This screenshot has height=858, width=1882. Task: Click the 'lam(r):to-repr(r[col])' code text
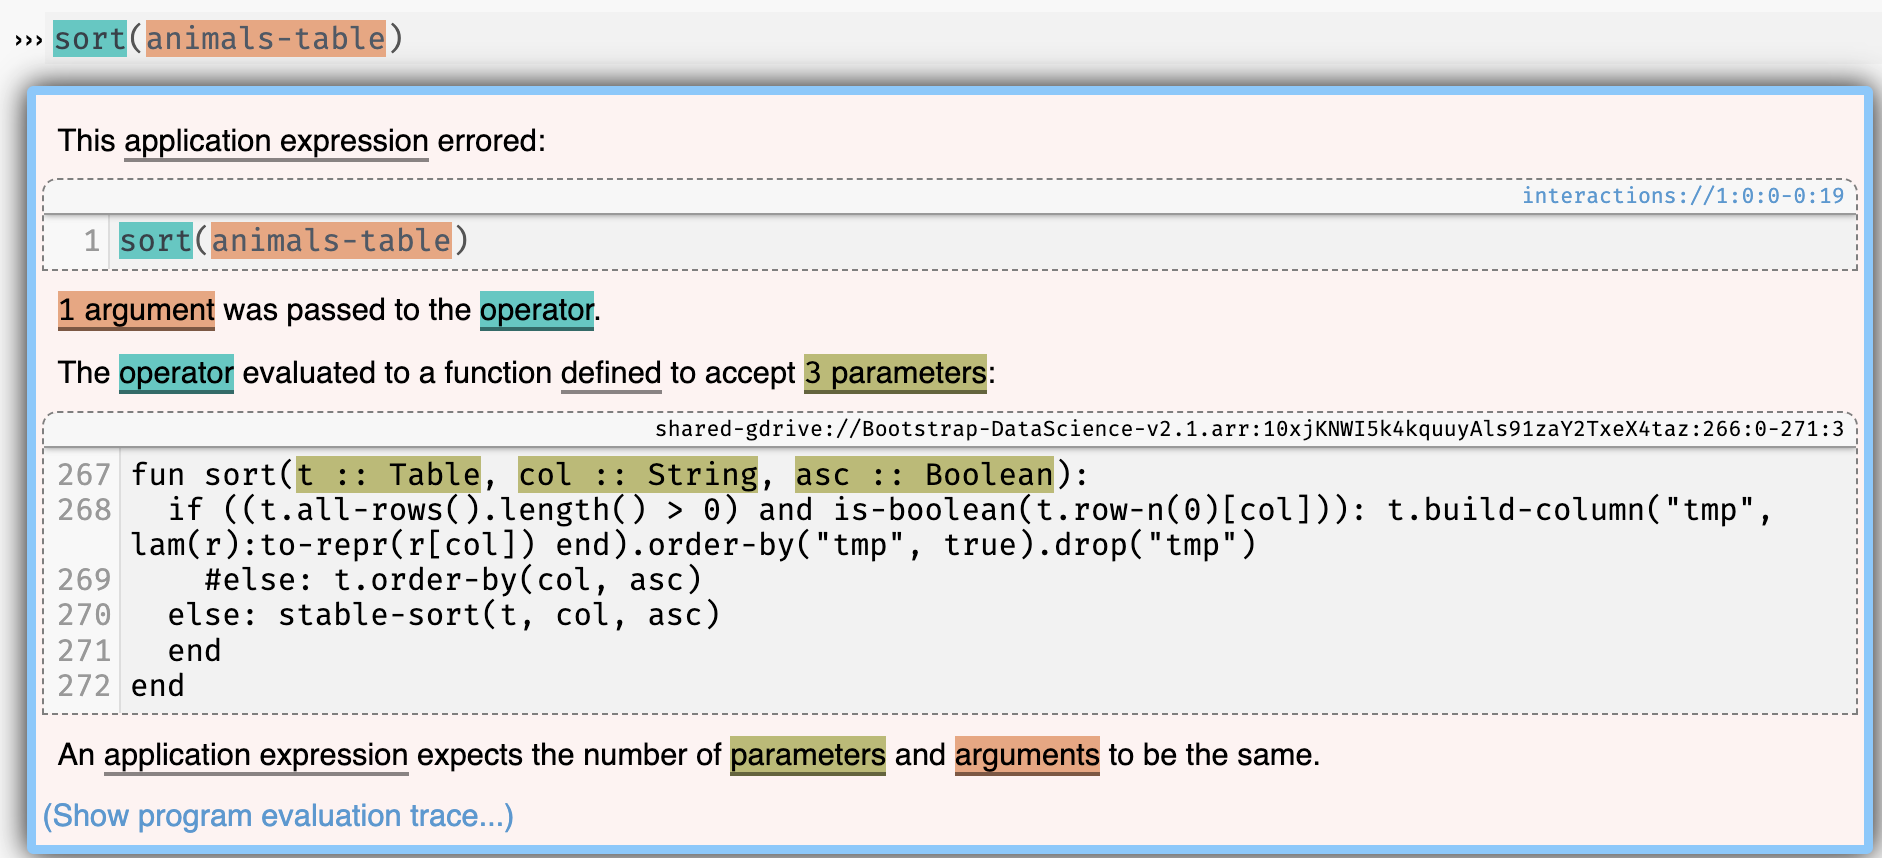[x=334, y=545]
